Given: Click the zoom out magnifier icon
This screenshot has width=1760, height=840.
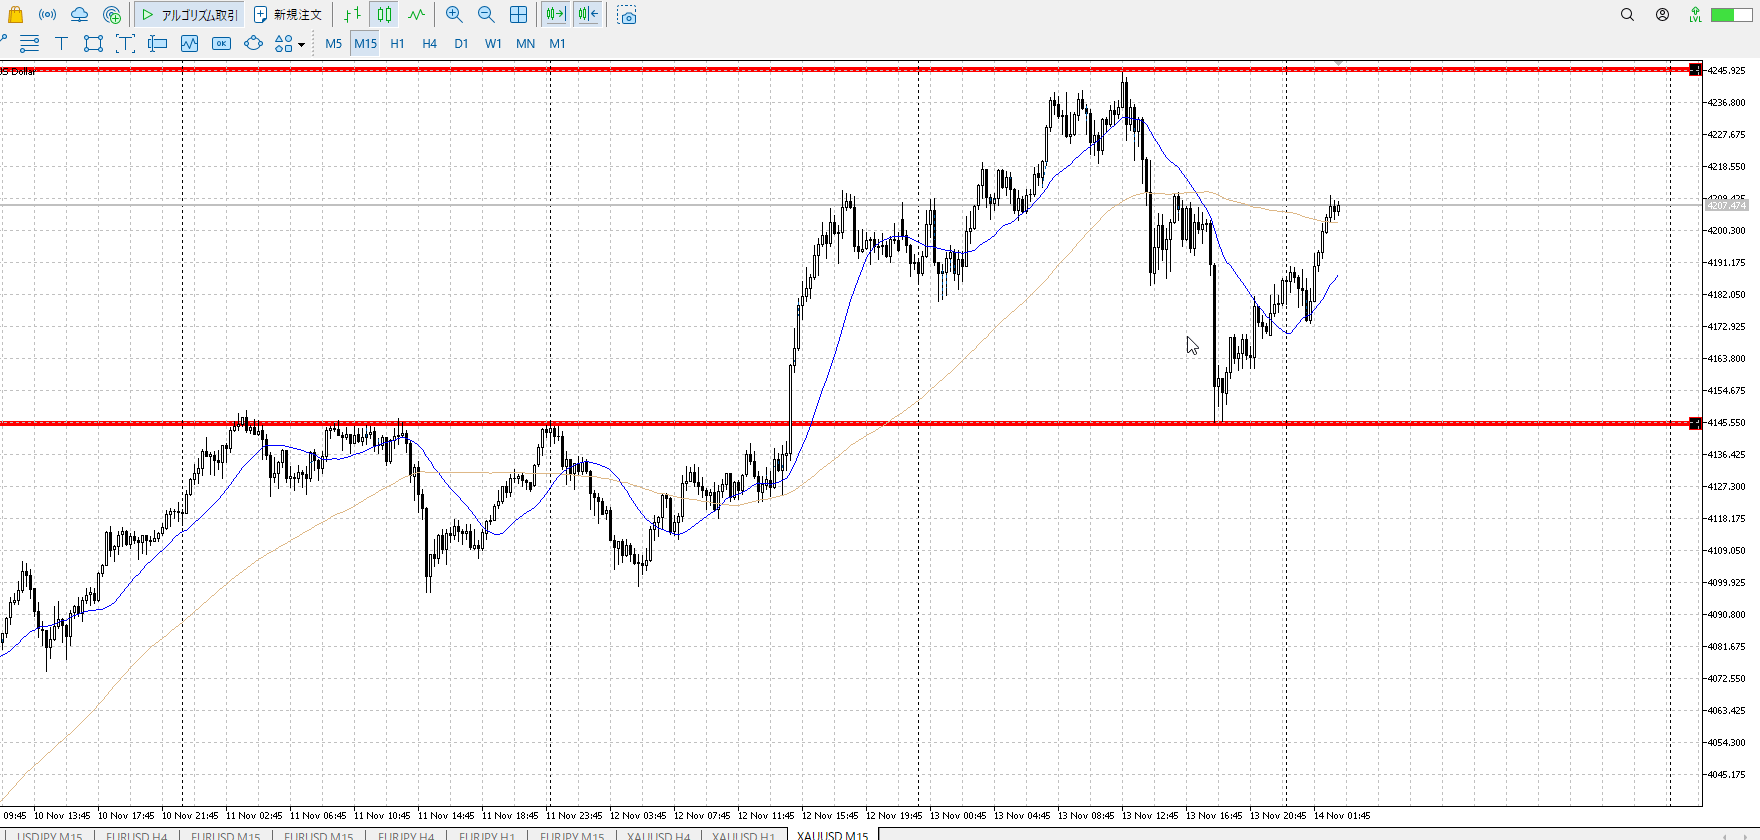Looking at the screenshot, I should [486, 15].
